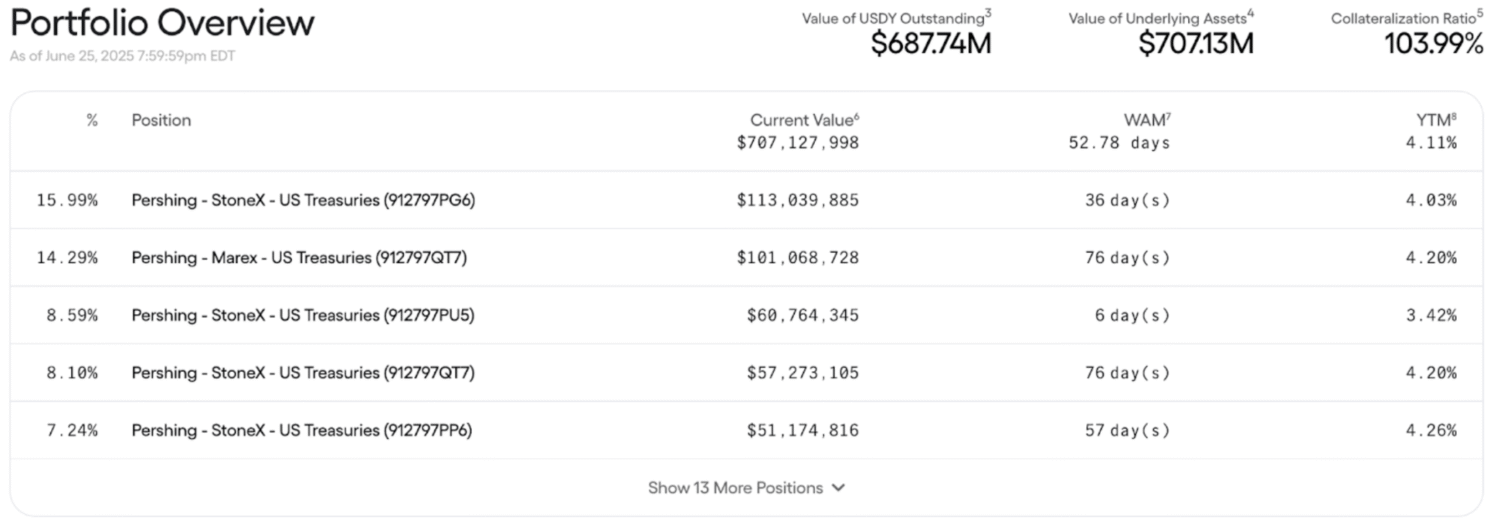Click the $687.74M USDY outstanding figure

pos(930,44)
